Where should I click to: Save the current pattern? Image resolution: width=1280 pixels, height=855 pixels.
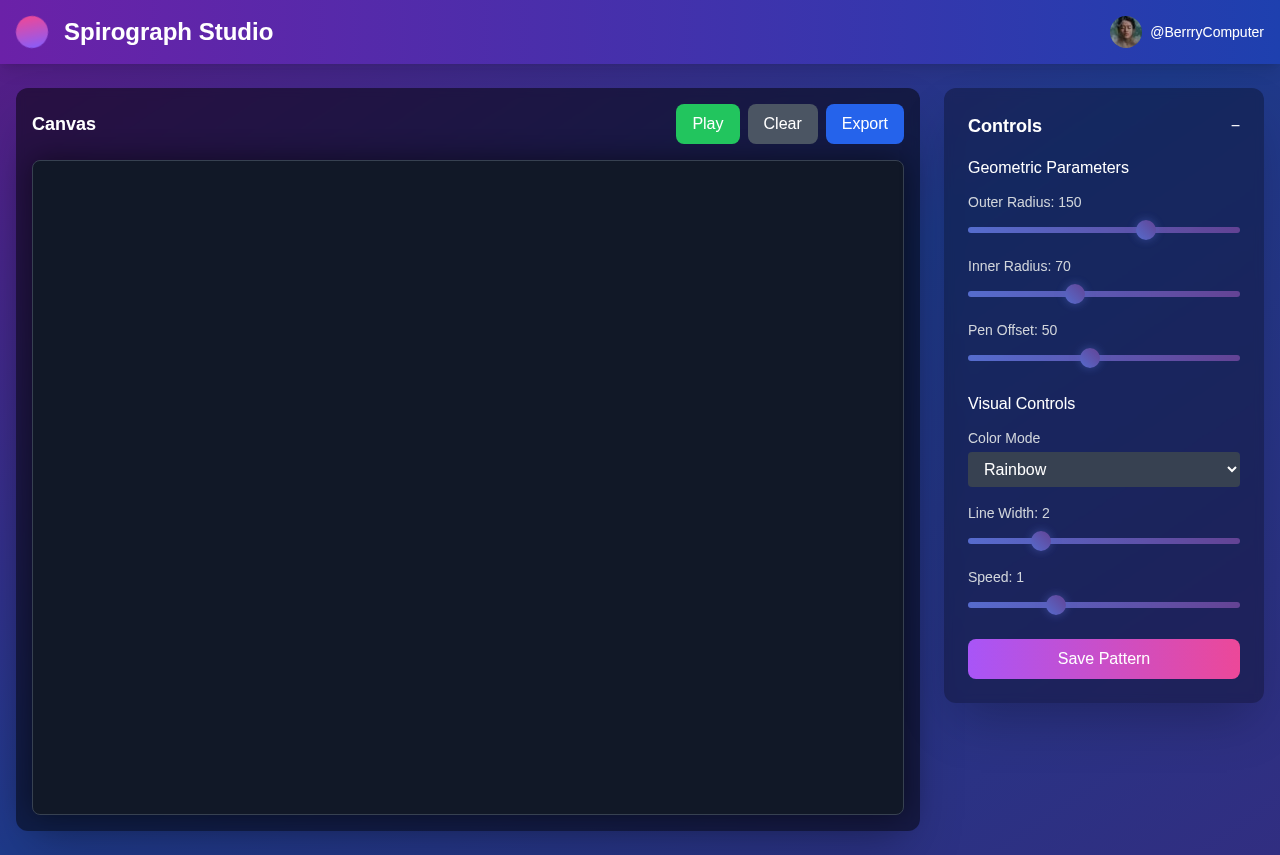pyautogui.click(x=1103, y=659)
